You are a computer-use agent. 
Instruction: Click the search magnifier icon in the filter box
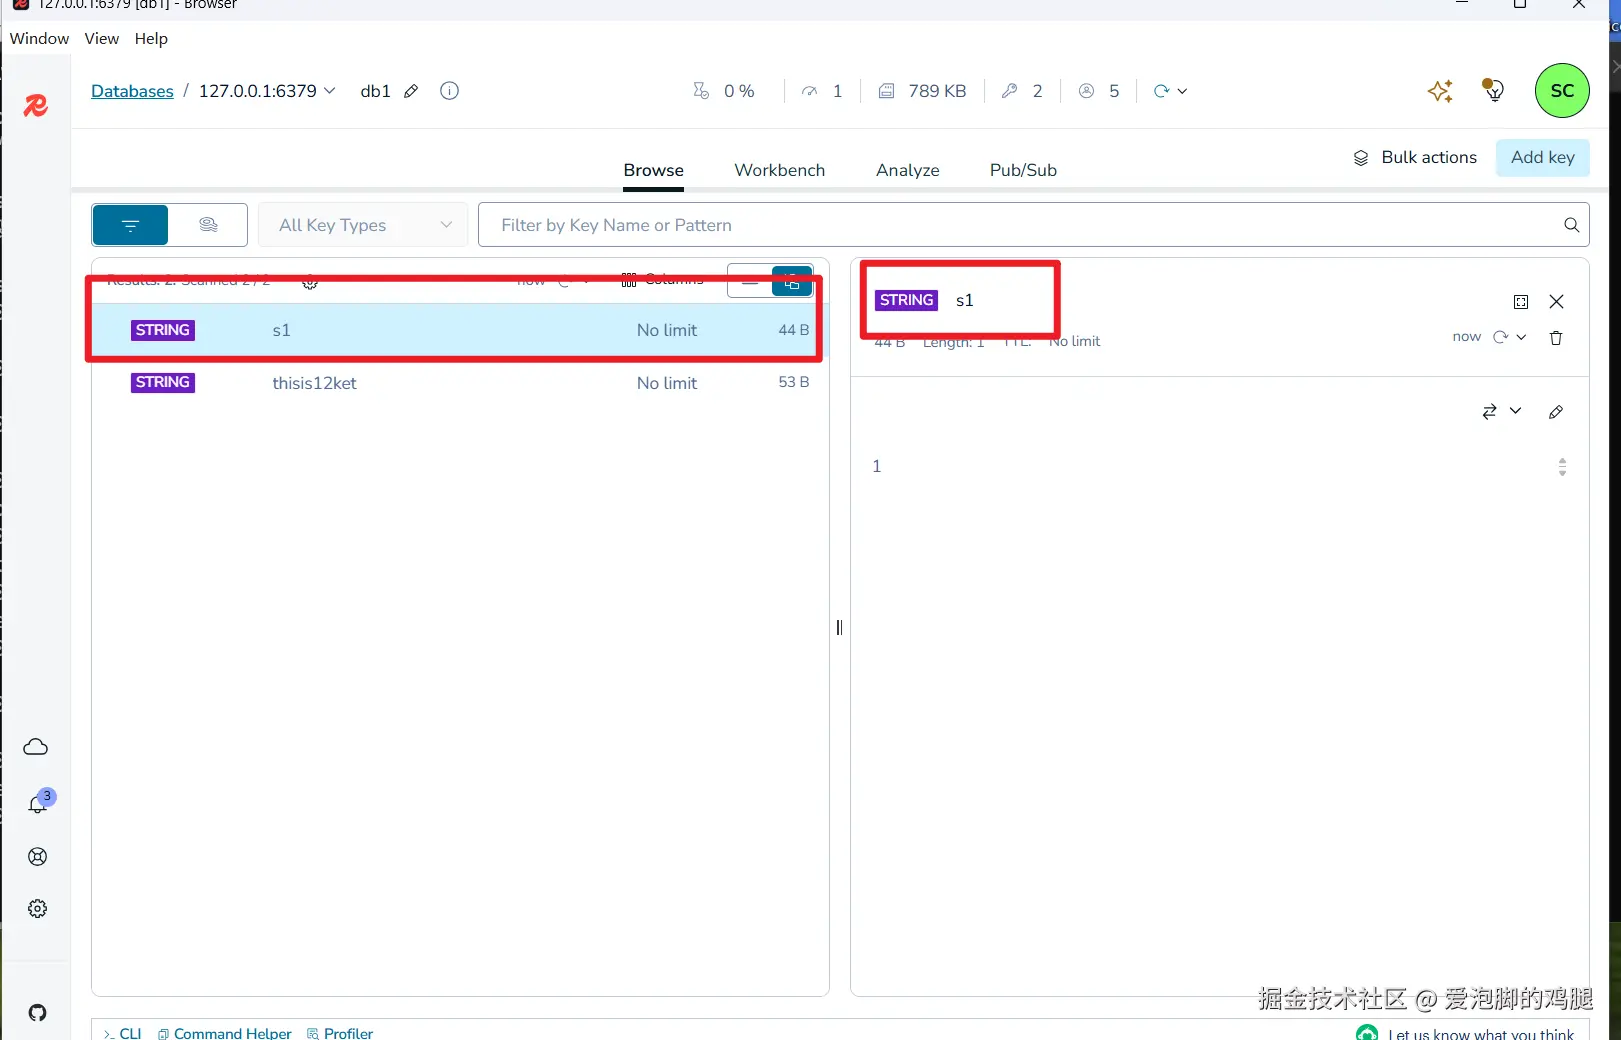tap(1572, 225)
